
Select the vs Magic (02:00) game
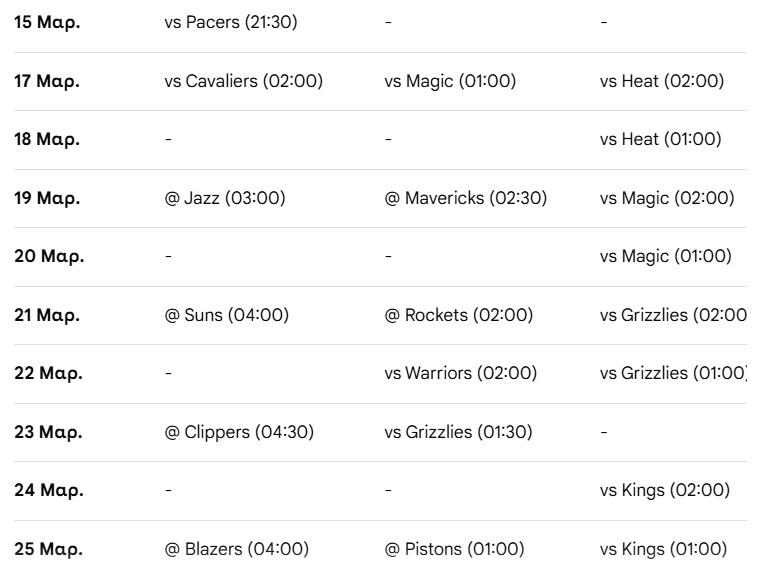point(667,198)
